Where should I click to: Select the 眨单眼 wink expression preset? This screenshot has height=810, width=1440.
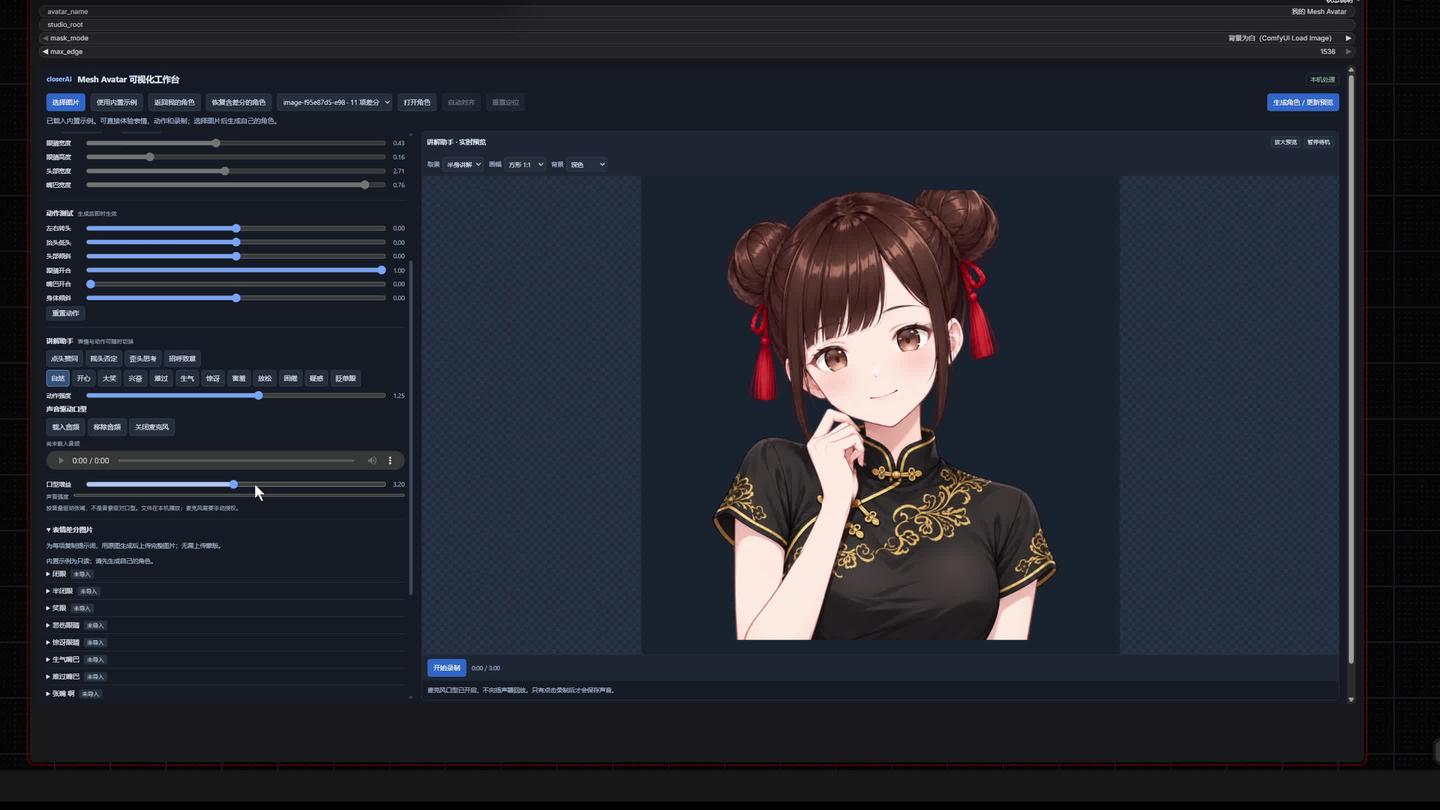tap(346, 379)
